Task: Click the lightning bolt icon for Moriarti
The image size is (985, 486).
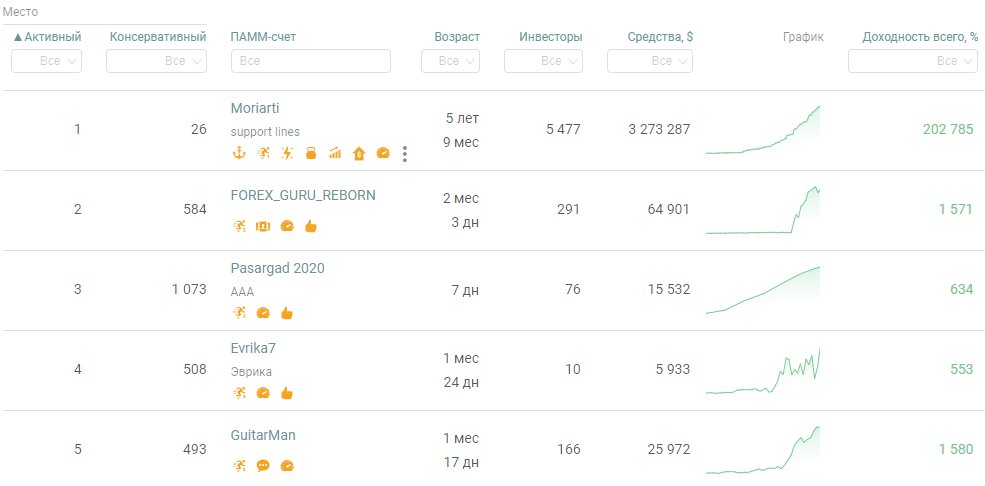Action: coord(286,153)
